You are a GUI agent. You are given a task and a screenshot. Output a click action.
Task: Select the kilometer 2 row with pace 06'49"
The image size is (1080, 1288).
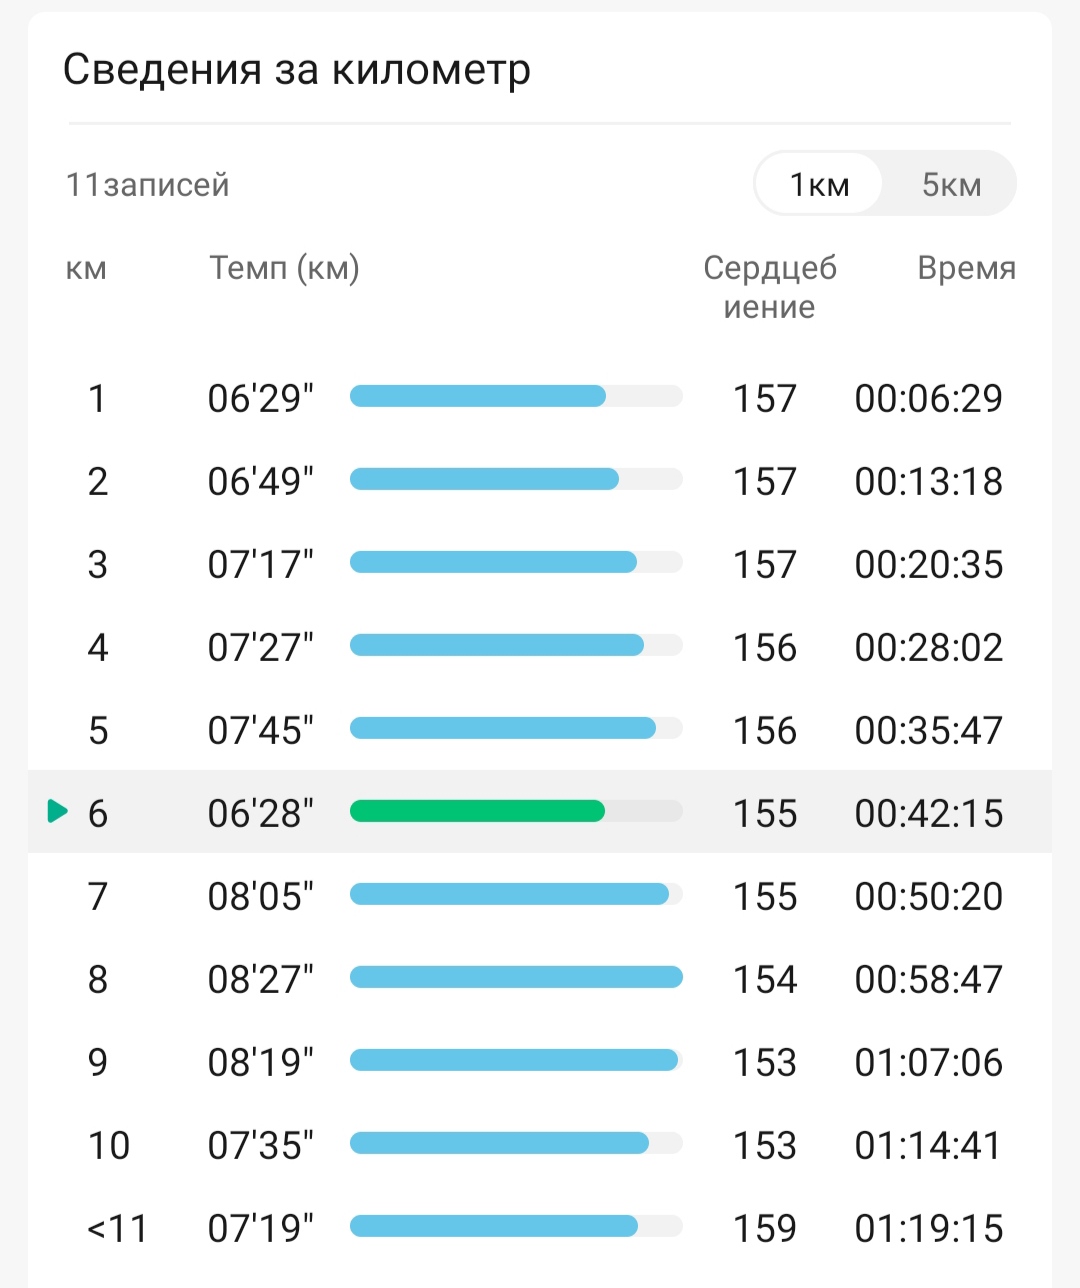pyautogui.click(x=540, y=480)
